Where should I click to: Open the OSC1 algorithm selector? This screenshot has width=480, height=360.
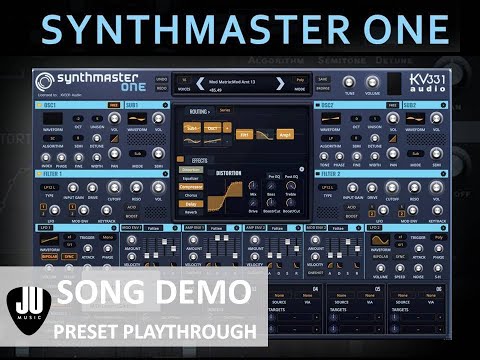click(x=53, y=138)
